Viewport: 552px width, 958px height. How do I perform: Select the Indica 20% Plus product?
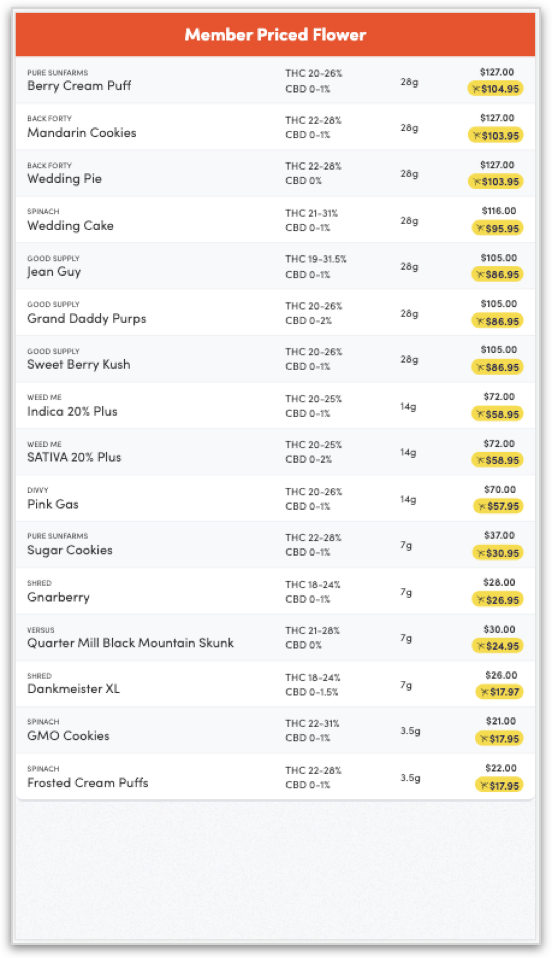(275, 405)
